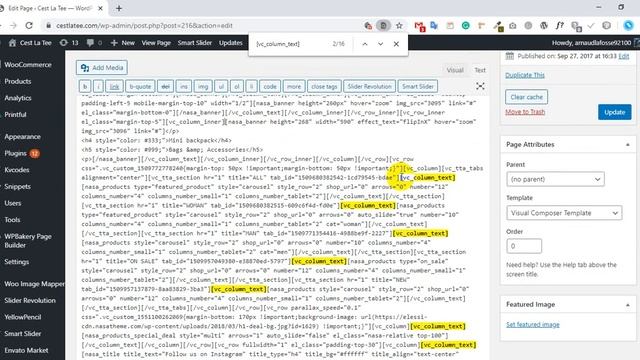Click the Clear cache button
This screenshot has width=640, height=360.
[527, 97]
